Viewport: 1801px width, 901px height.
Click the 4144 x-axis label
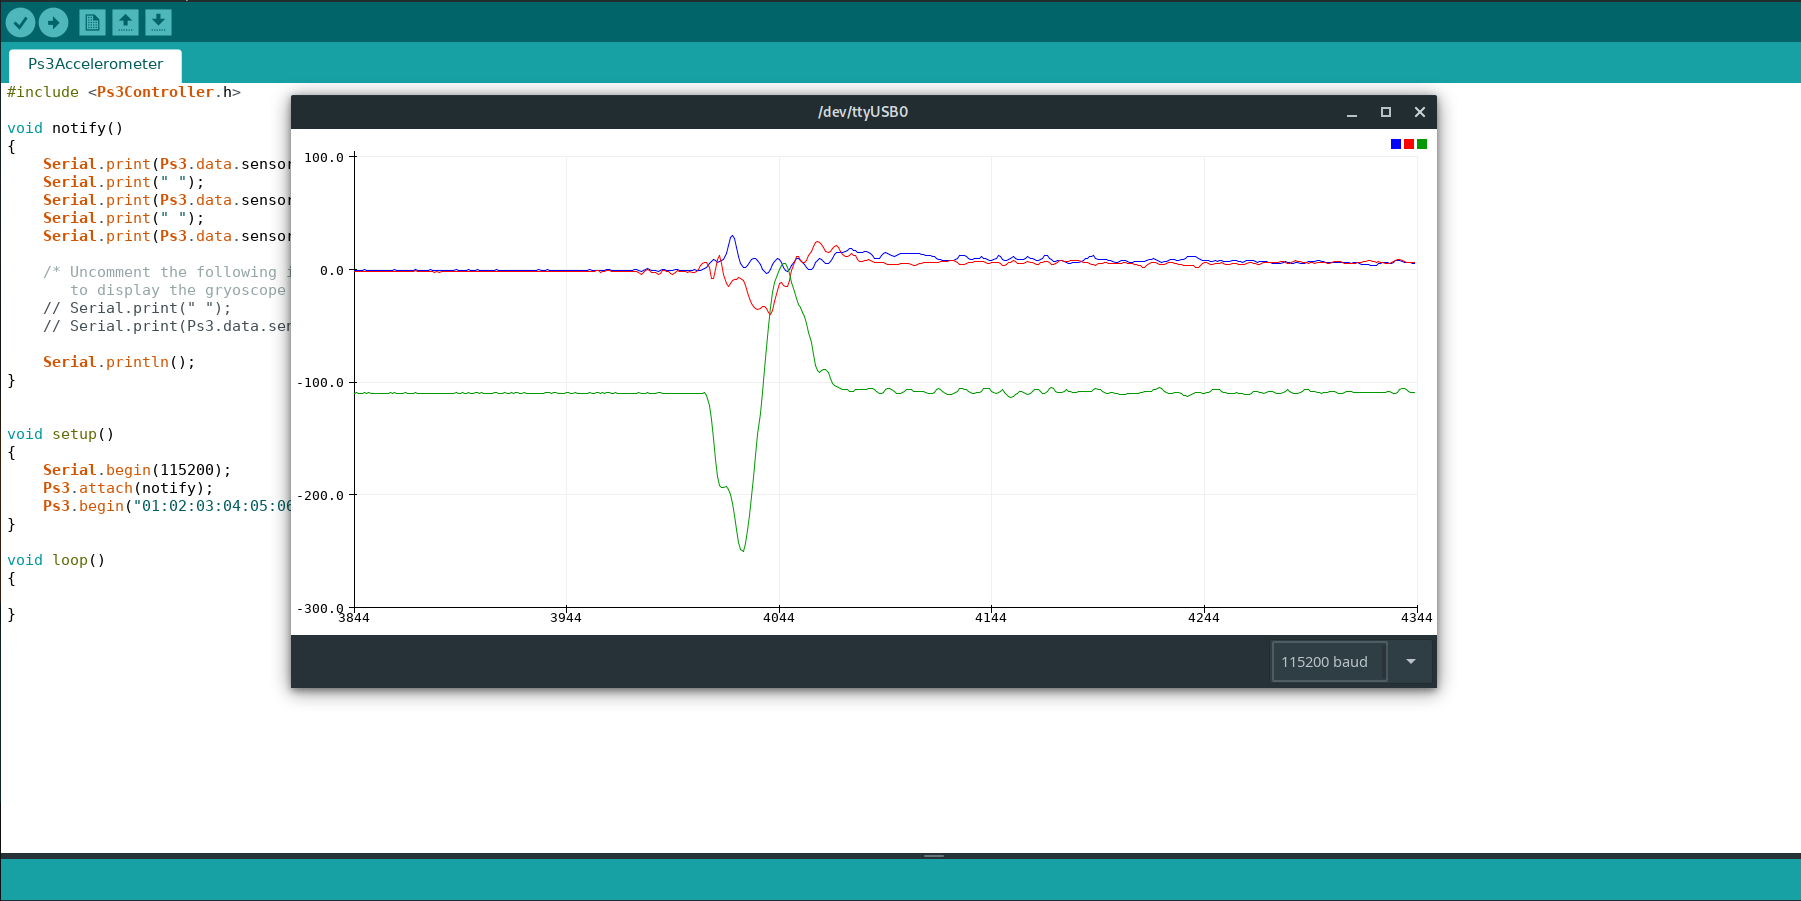991,618
